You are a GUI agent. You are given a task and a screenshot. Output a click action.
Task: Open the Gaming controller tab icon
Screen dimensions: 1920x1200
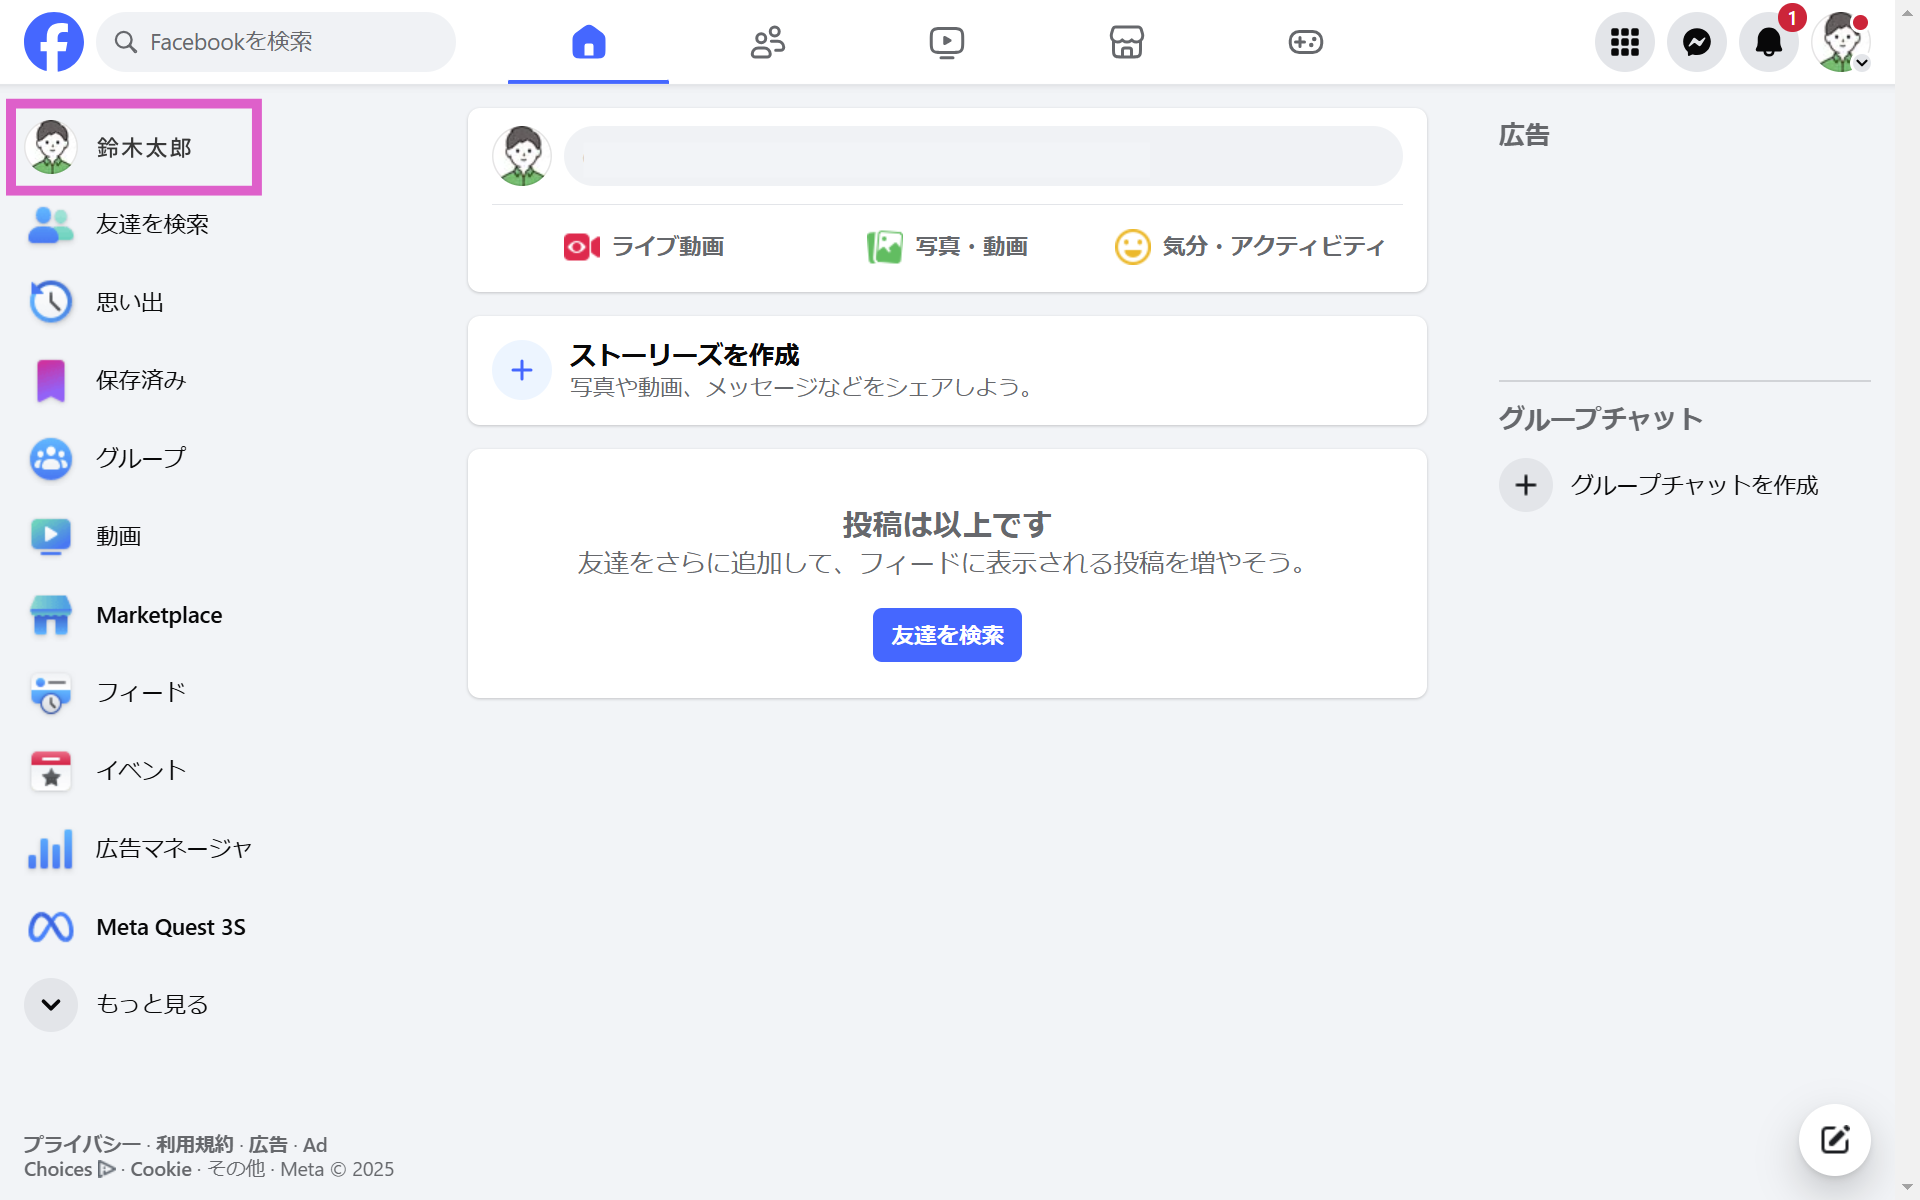(x=1305, y=42)
